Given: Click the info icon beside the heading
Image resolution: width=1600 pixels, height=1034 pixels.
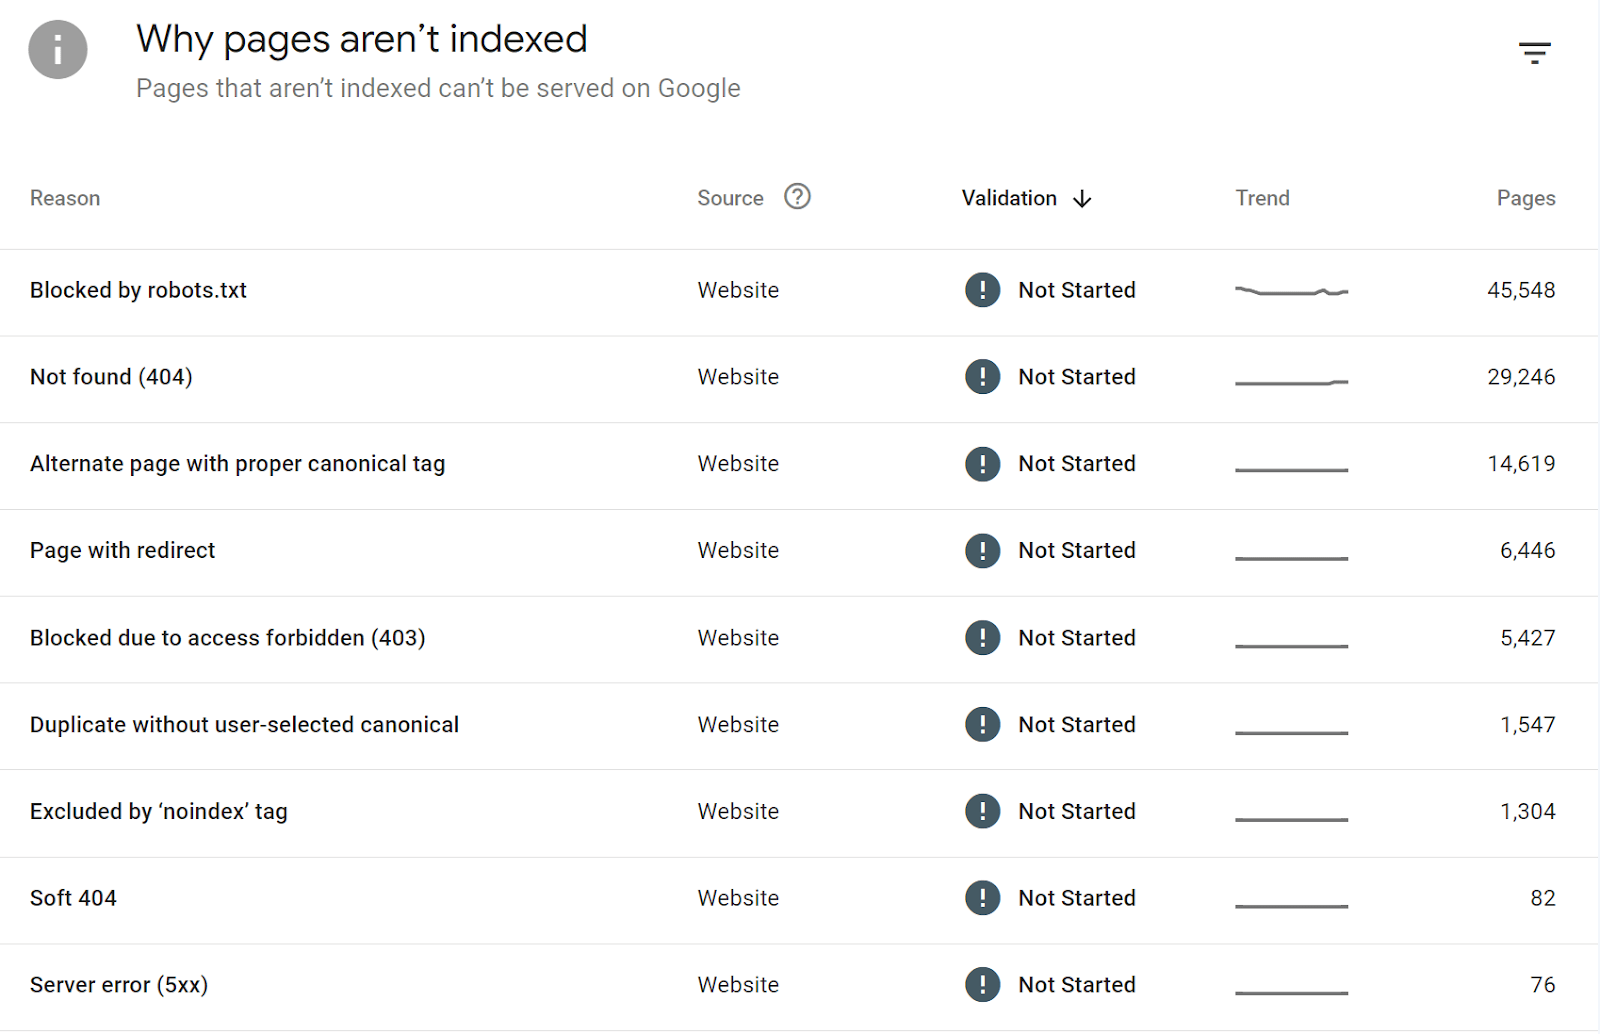Looking at the screenshot, I should (x=57, y=50).
